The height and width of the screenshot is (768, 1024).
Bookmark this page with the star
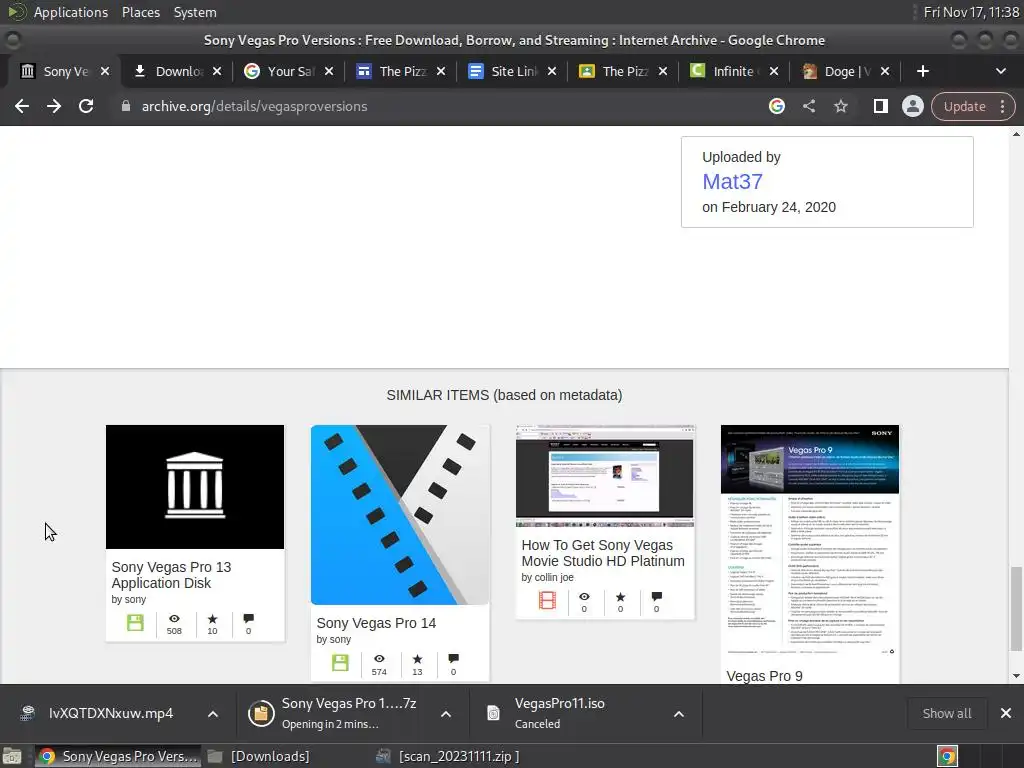click(x=841, y=106)
